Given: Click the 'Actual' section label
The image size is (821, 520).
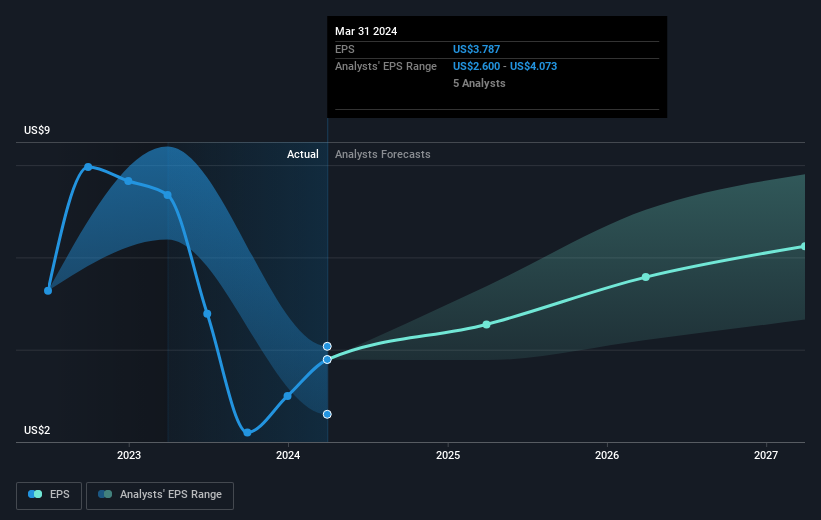Looking at the screenshot, I should tap(303, 154).
